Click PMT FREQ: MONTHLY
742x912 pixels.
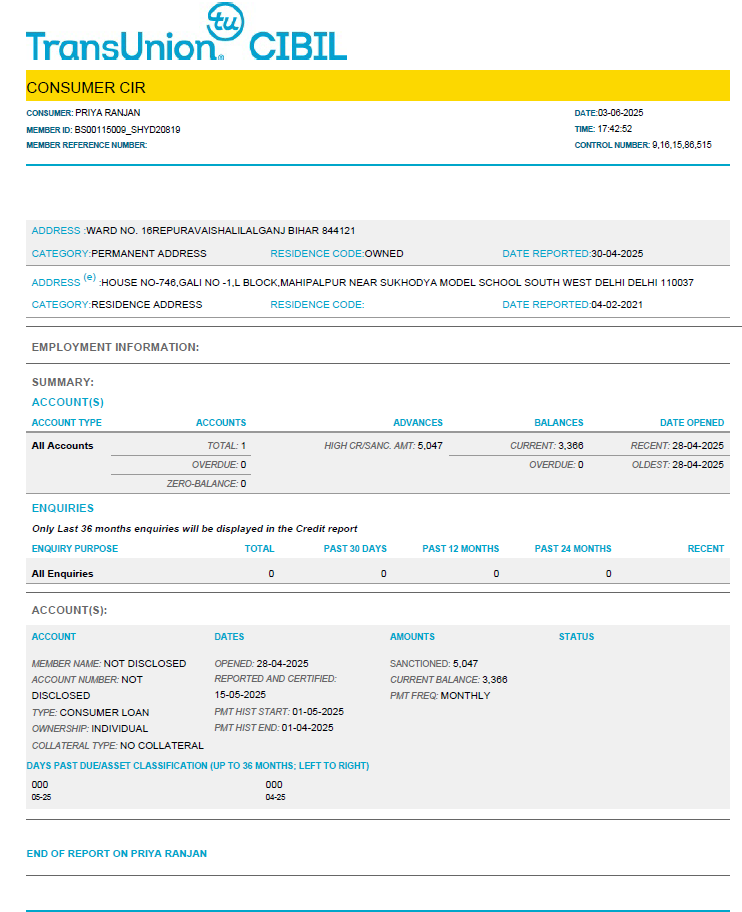point(440,696)
